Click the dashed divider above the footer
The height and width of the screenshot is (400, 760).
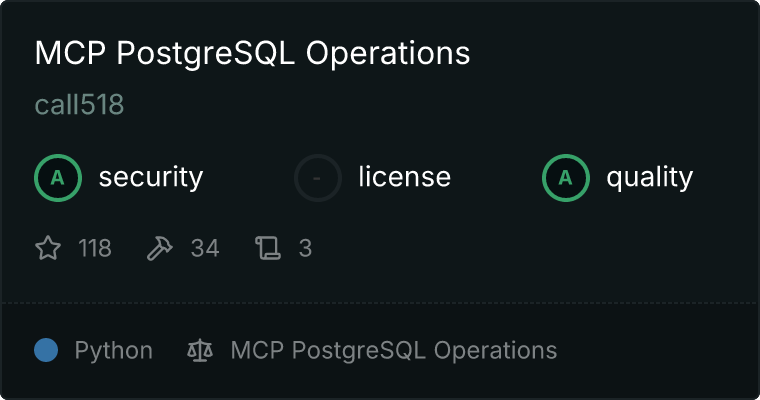(x=380, y=302)
